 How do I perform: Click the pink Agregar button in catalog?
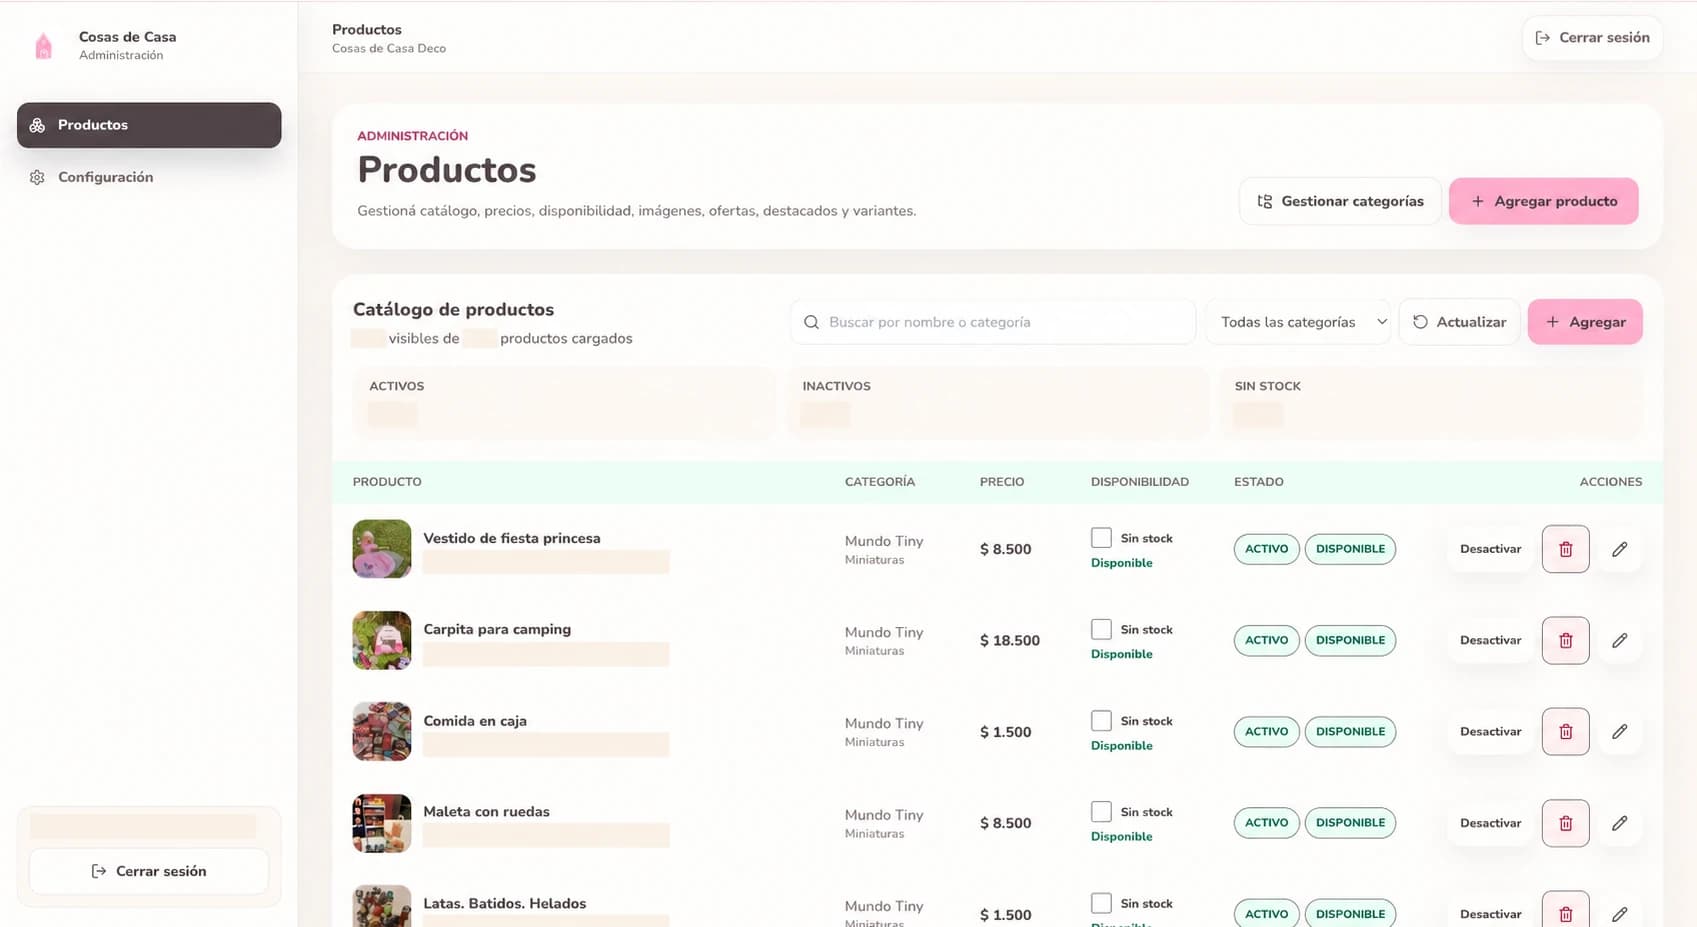click(x=1585, y=322)
